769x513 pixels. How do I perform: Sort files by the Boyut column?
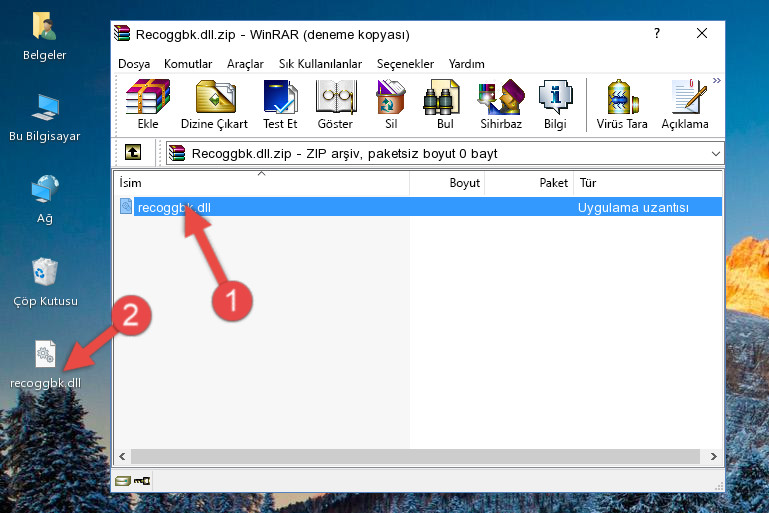click(447, 183)
